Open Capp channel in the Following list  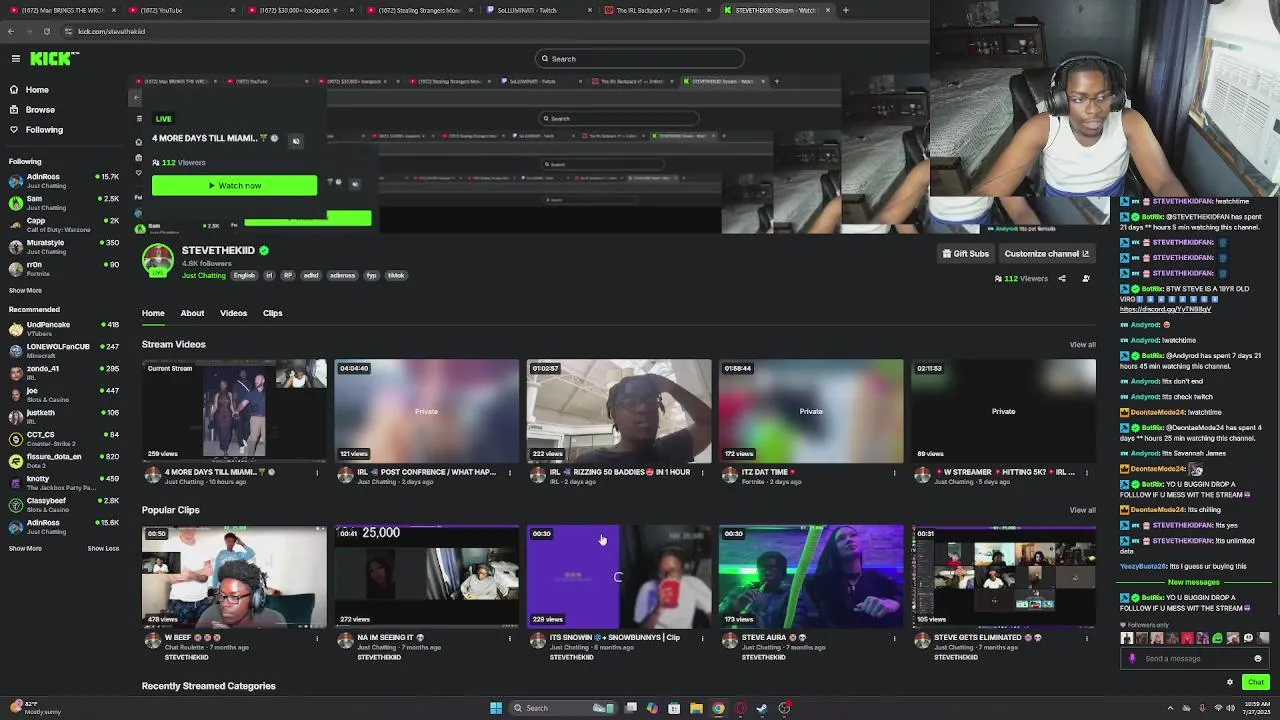tap(64, 225)
